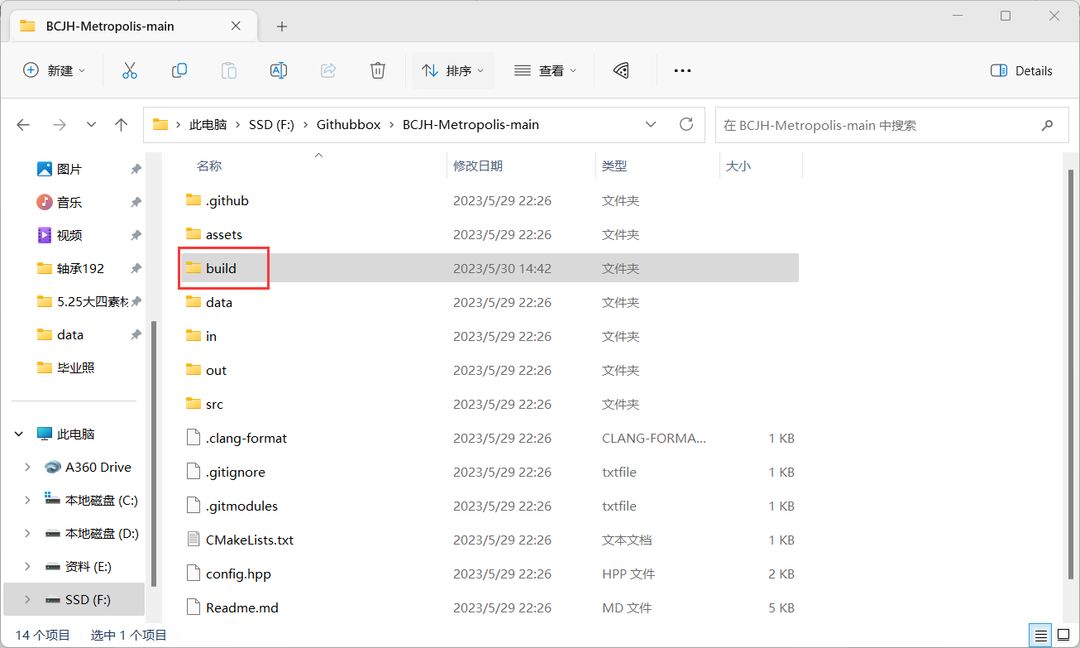Viewport: 1080px width, 648px height.
Task: Select the src folder name
Action: (214, 404)
